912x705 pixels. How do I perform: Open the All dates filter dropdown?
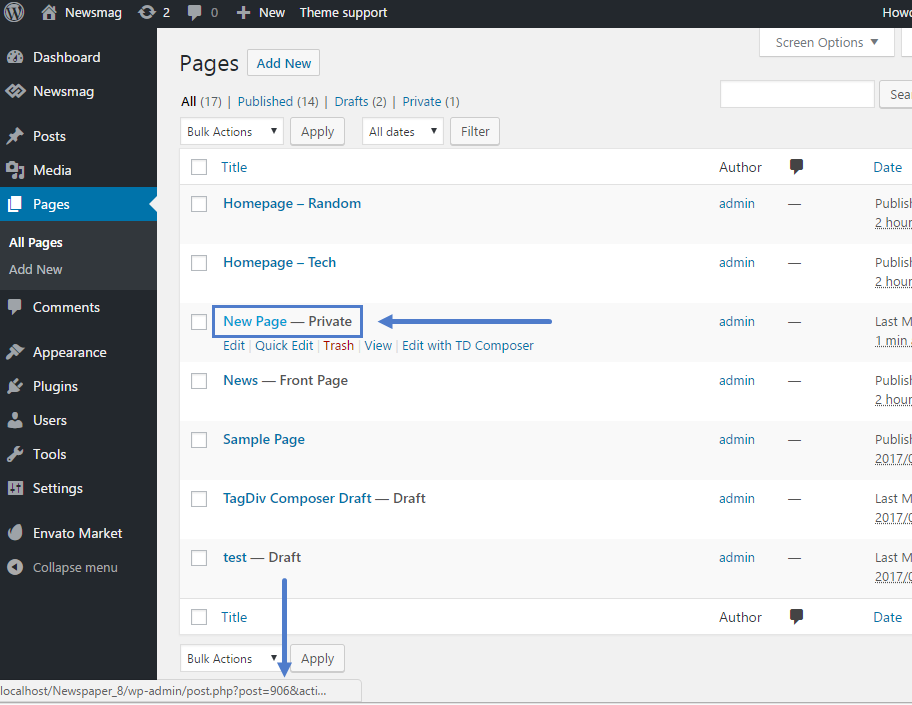click(402, 131)
